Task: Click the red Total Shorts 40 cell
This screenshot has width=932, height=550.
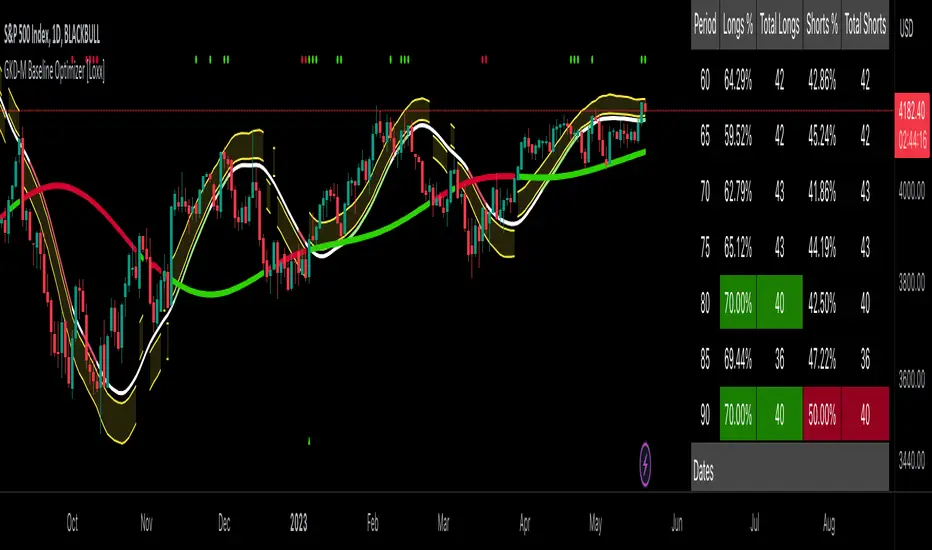Action: (865, 413)
